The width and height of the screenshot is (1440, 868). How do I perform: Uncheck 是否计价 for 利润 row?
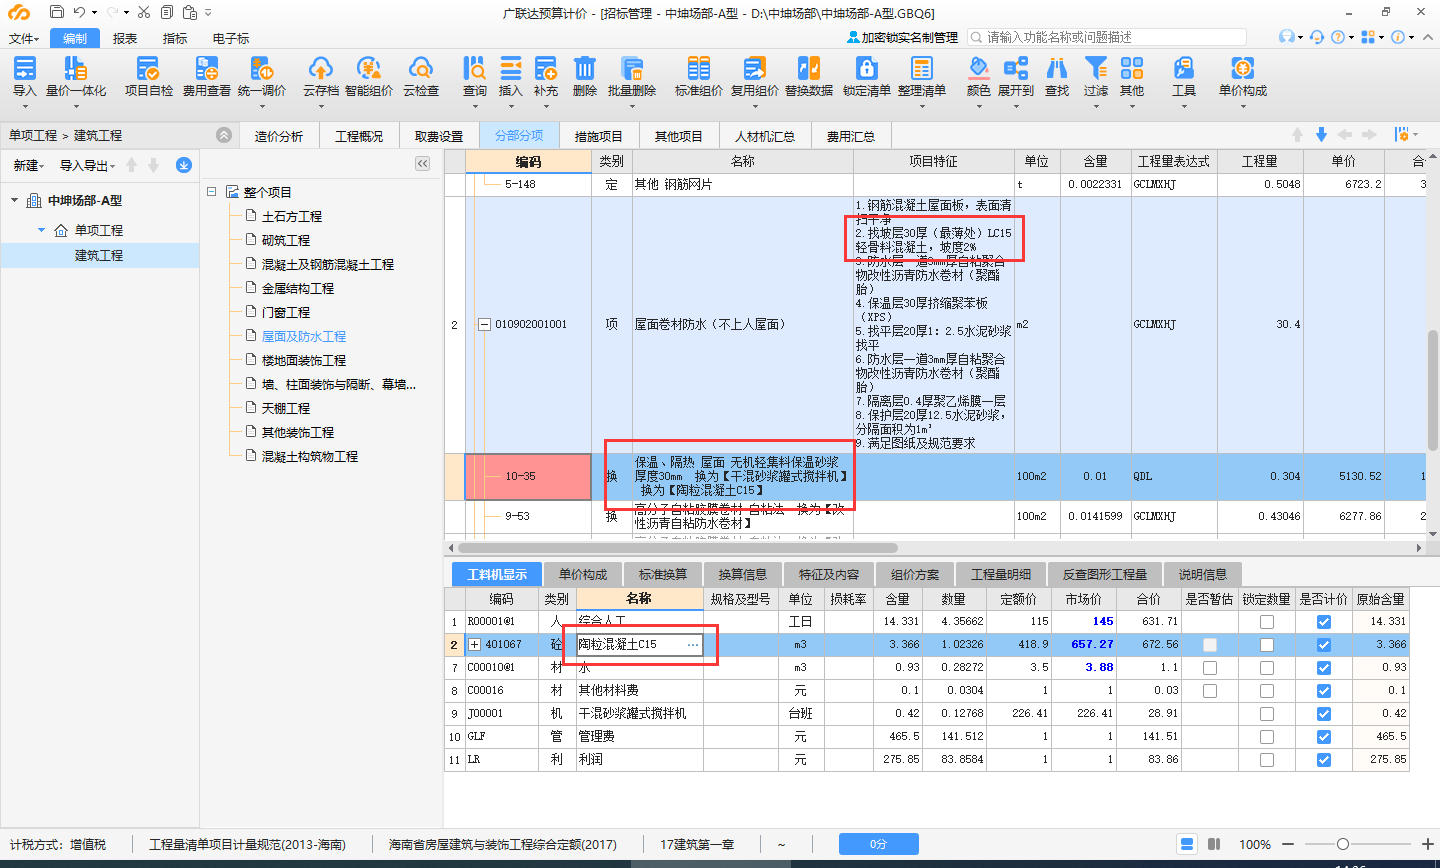click(x=1324, y=759)
